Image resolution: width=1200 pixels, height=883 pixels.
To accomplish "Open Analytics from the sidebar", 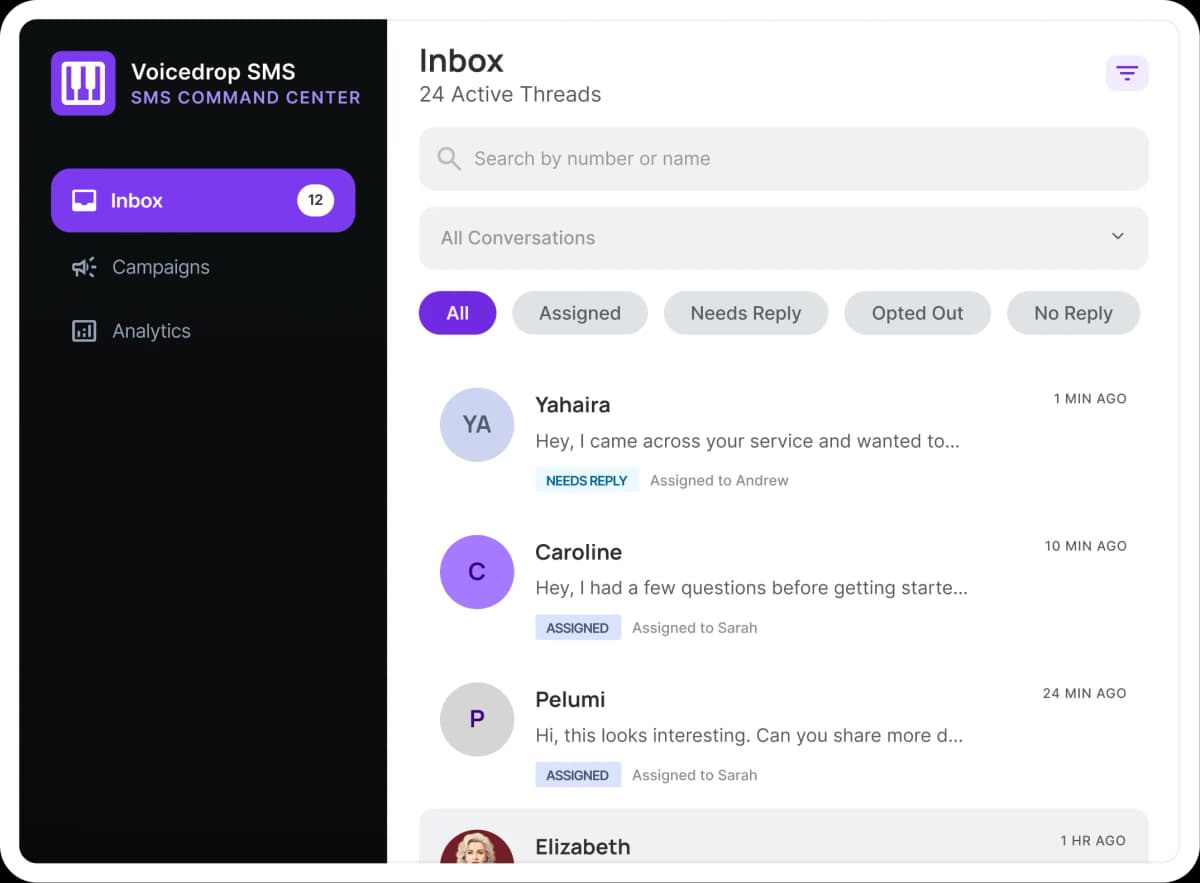I will pos(203,331).
